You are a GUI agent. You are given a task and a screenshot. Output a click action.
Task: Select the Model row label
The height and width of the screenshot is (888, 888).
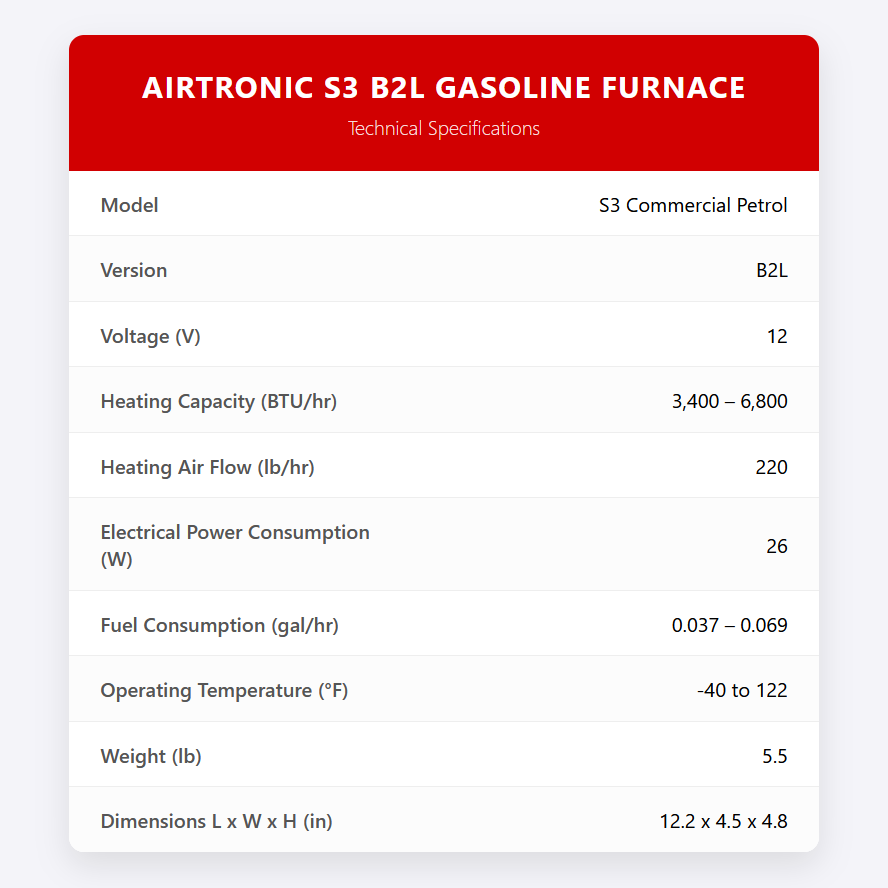click(x=129, y=206)
